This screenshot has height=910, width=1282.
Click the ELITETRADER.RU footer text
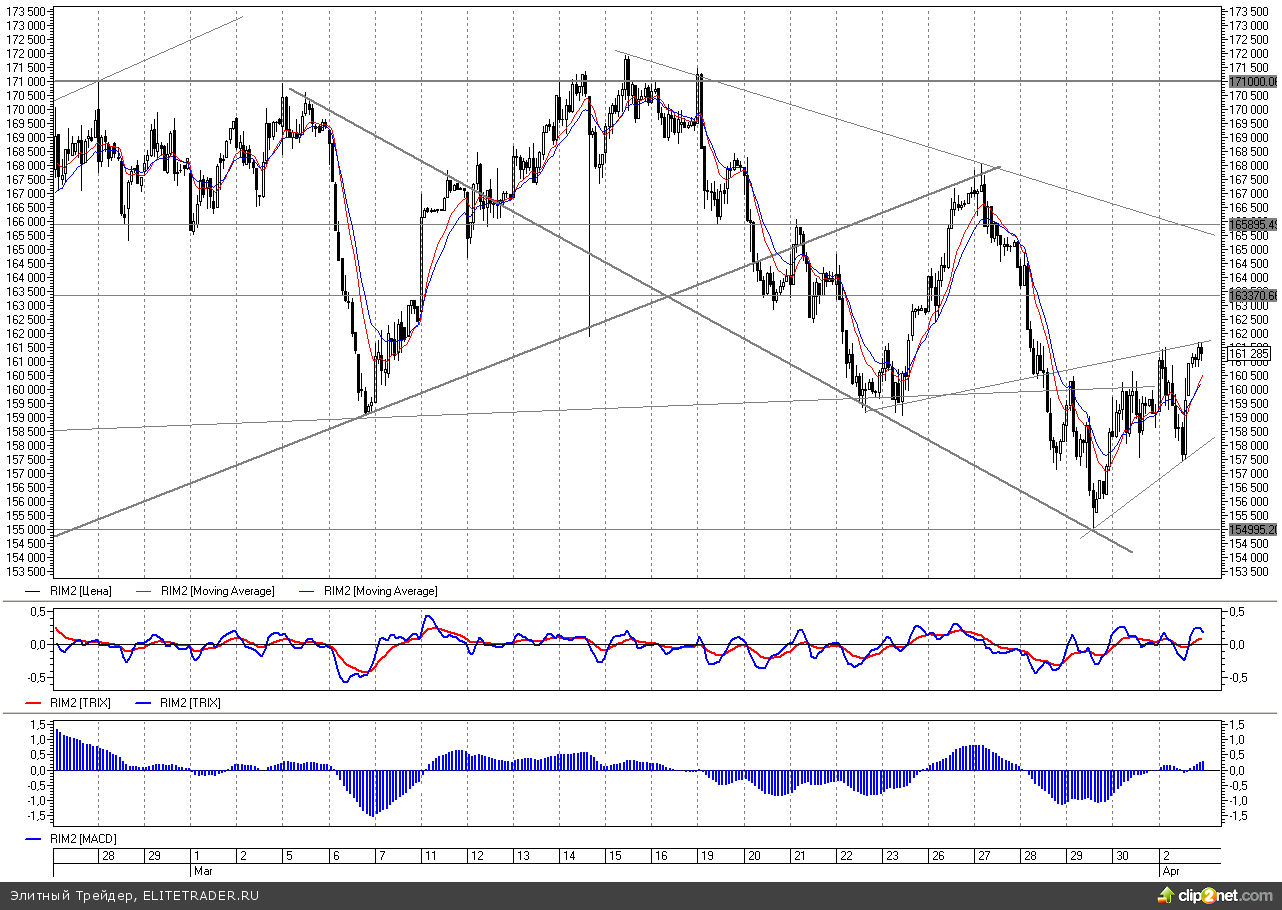pos(200,895)
